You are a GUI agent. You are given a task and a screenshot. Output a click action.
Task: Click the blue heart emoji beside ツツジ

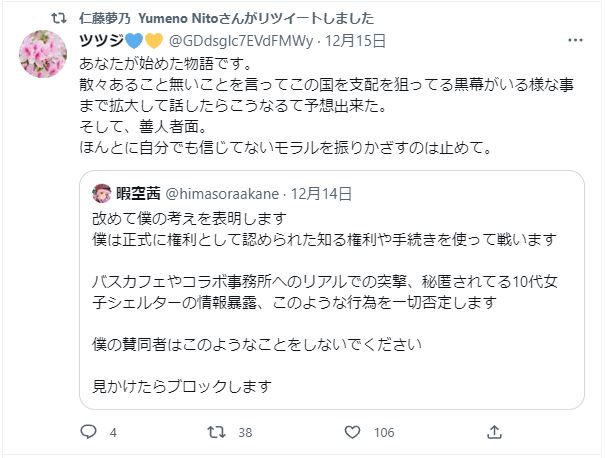tap(135, 40)
